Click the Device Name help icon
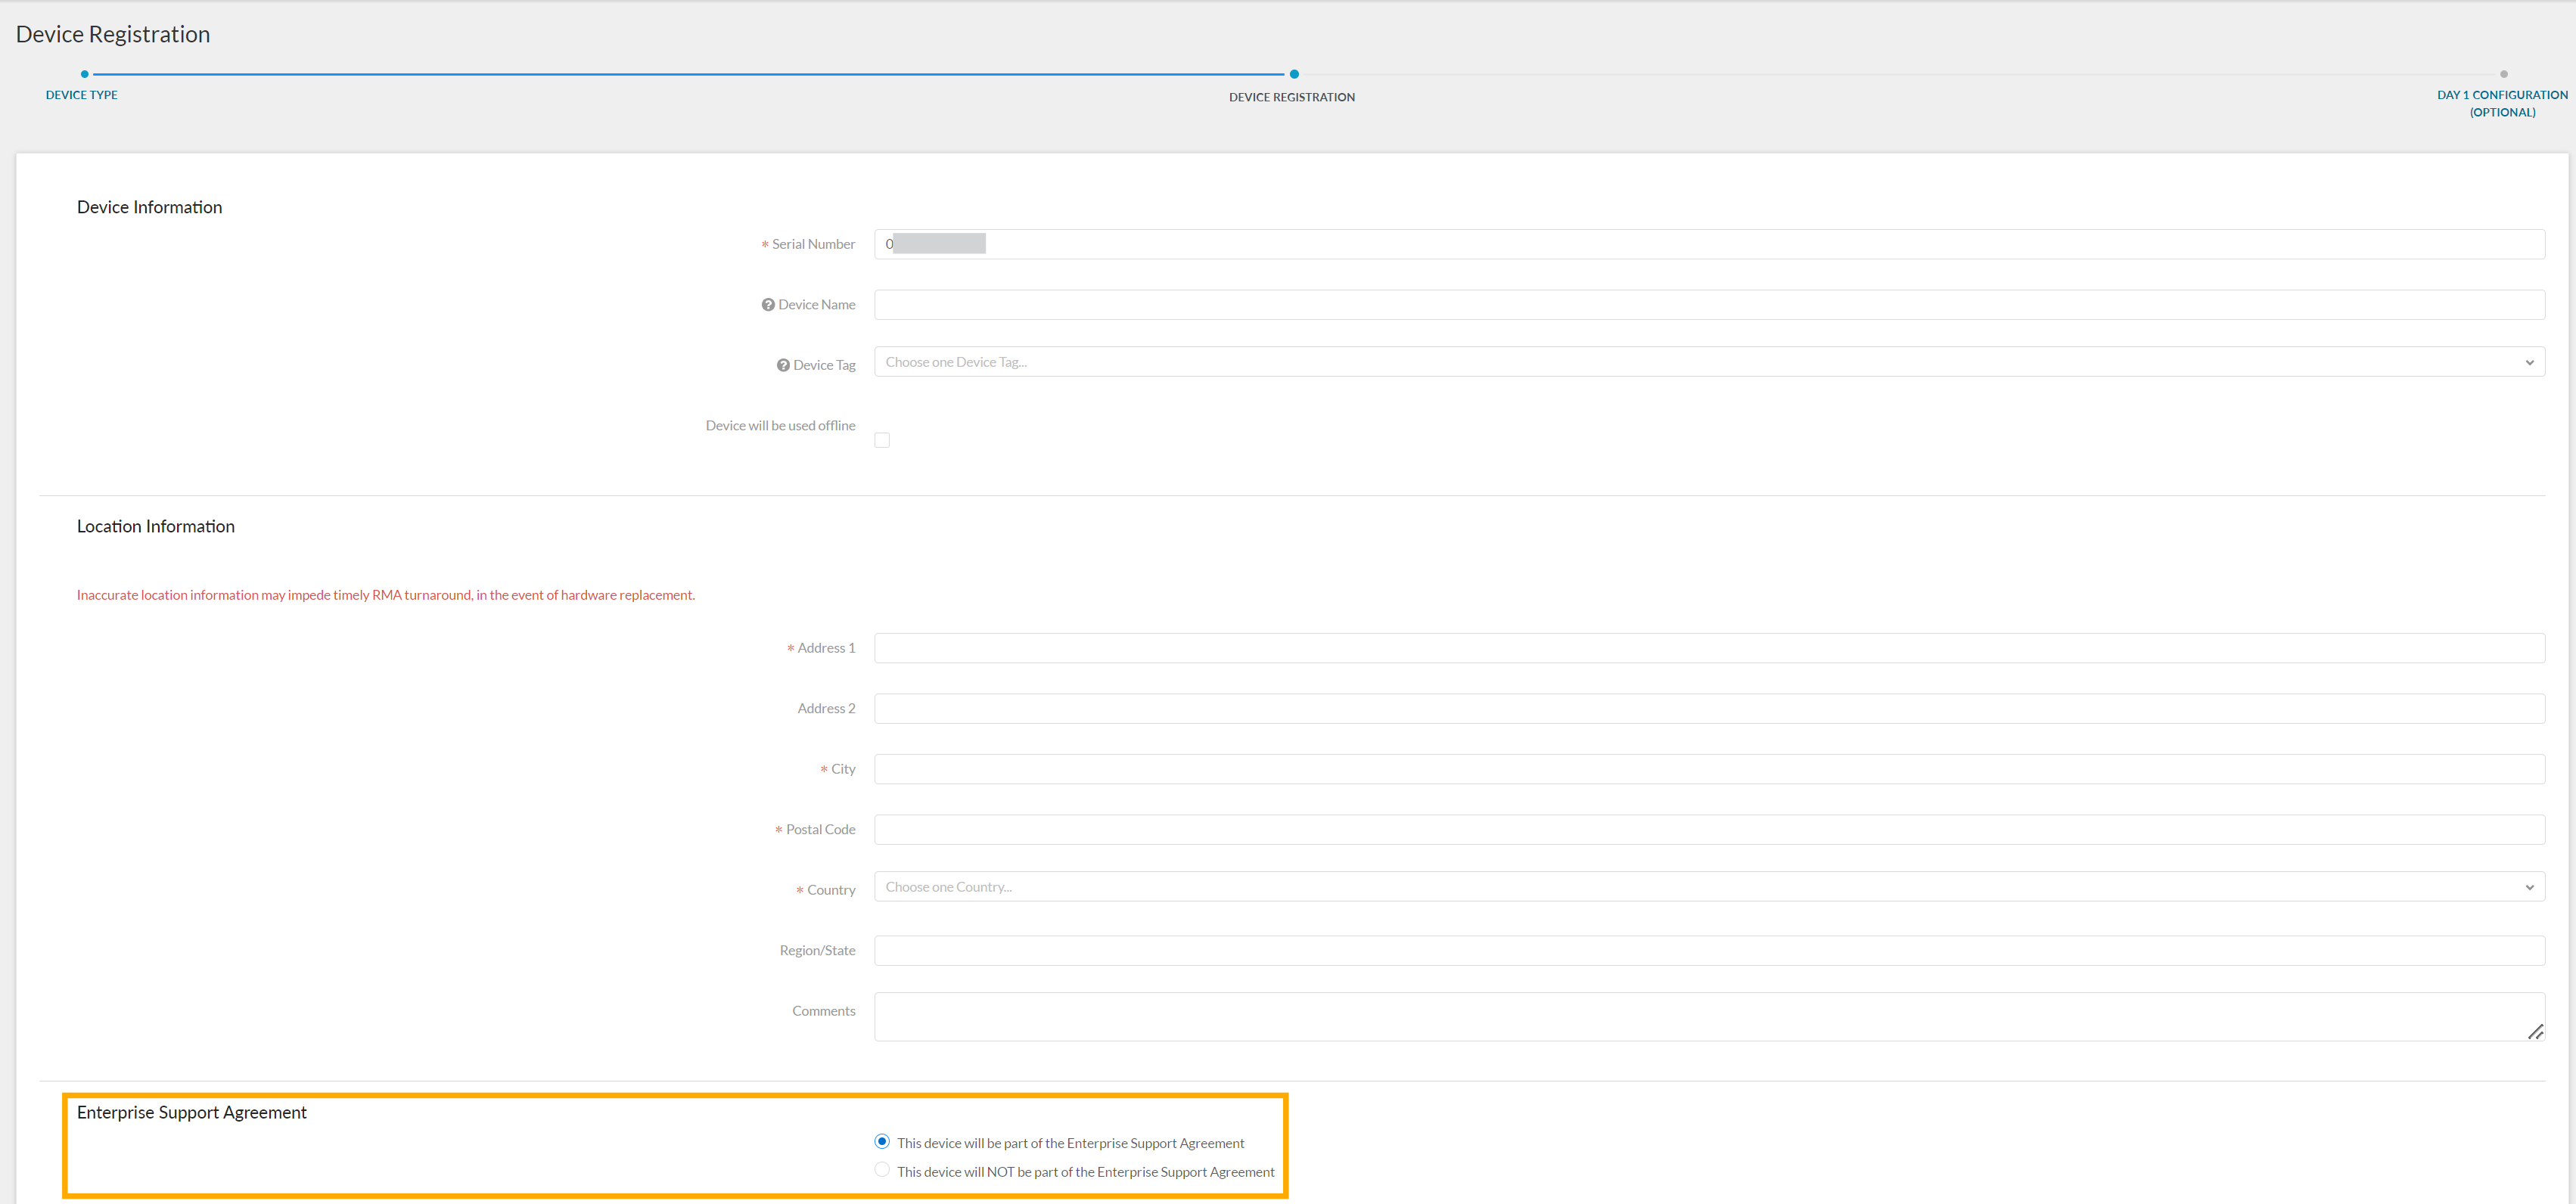2576x1204 pixels. coord(768,305)
